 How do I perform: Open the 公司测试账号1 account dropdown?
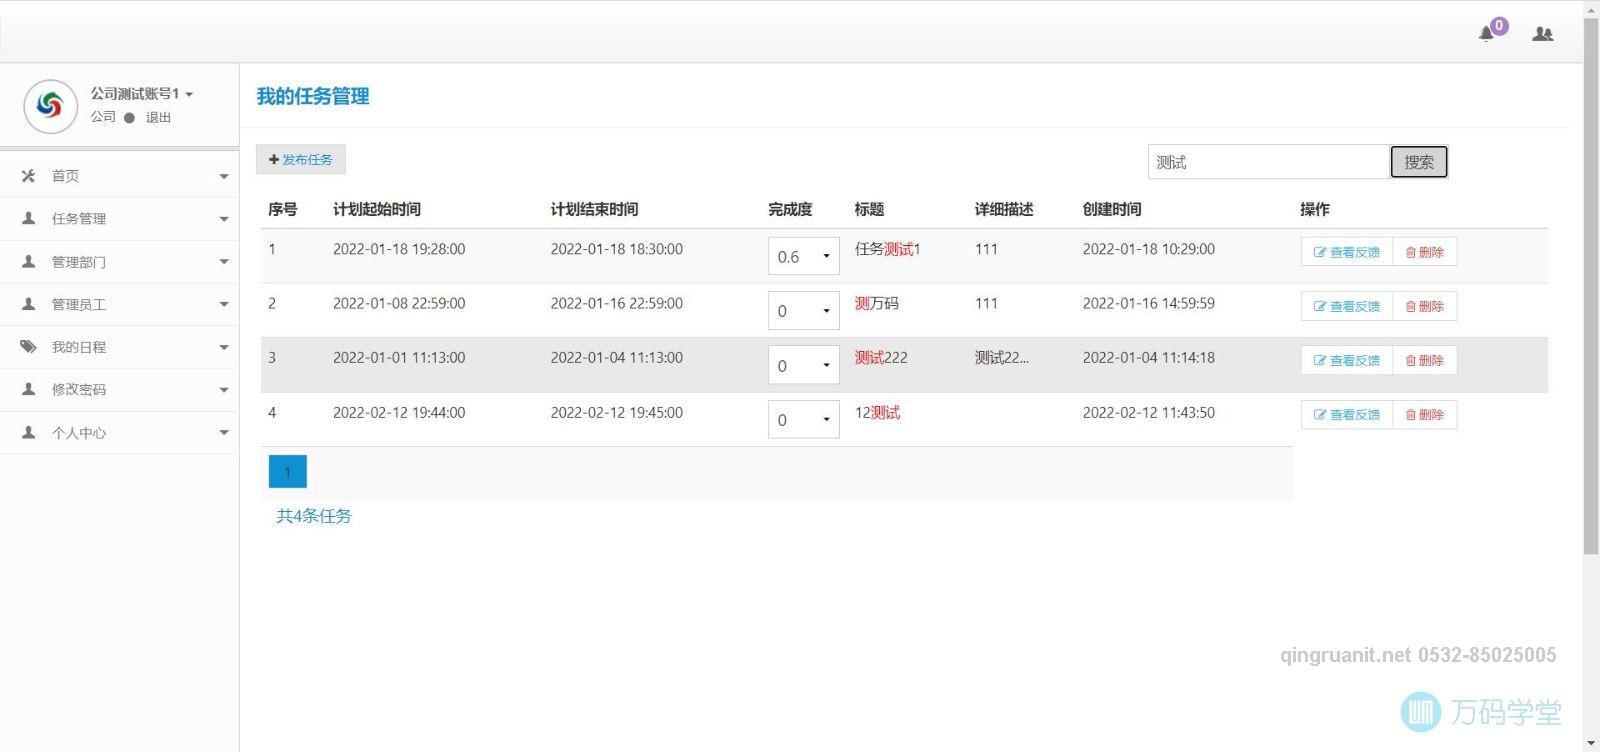pos(142,93)
